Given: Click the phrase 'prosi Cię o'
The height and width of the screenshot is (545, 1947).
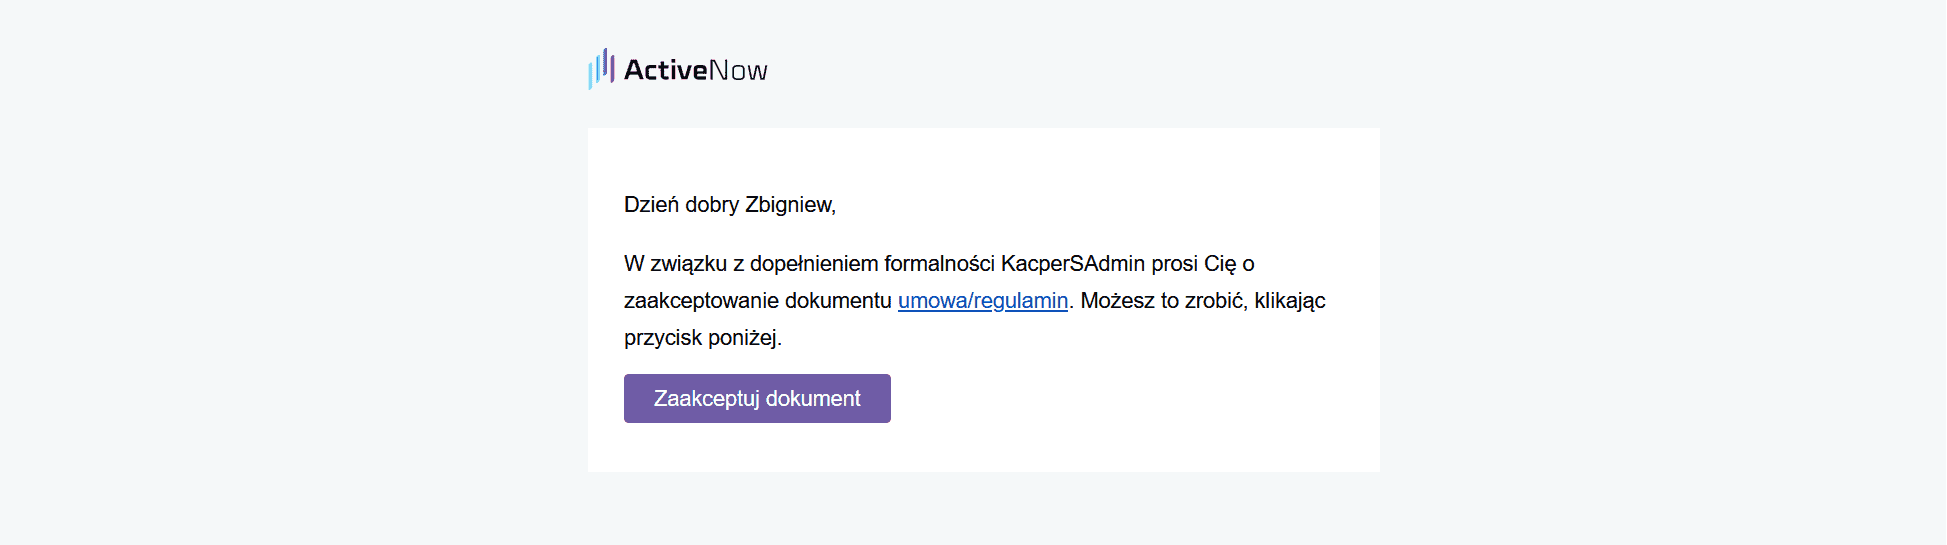Looking at the screenshot, I should pyautogui.click(x=1203, y=263).
